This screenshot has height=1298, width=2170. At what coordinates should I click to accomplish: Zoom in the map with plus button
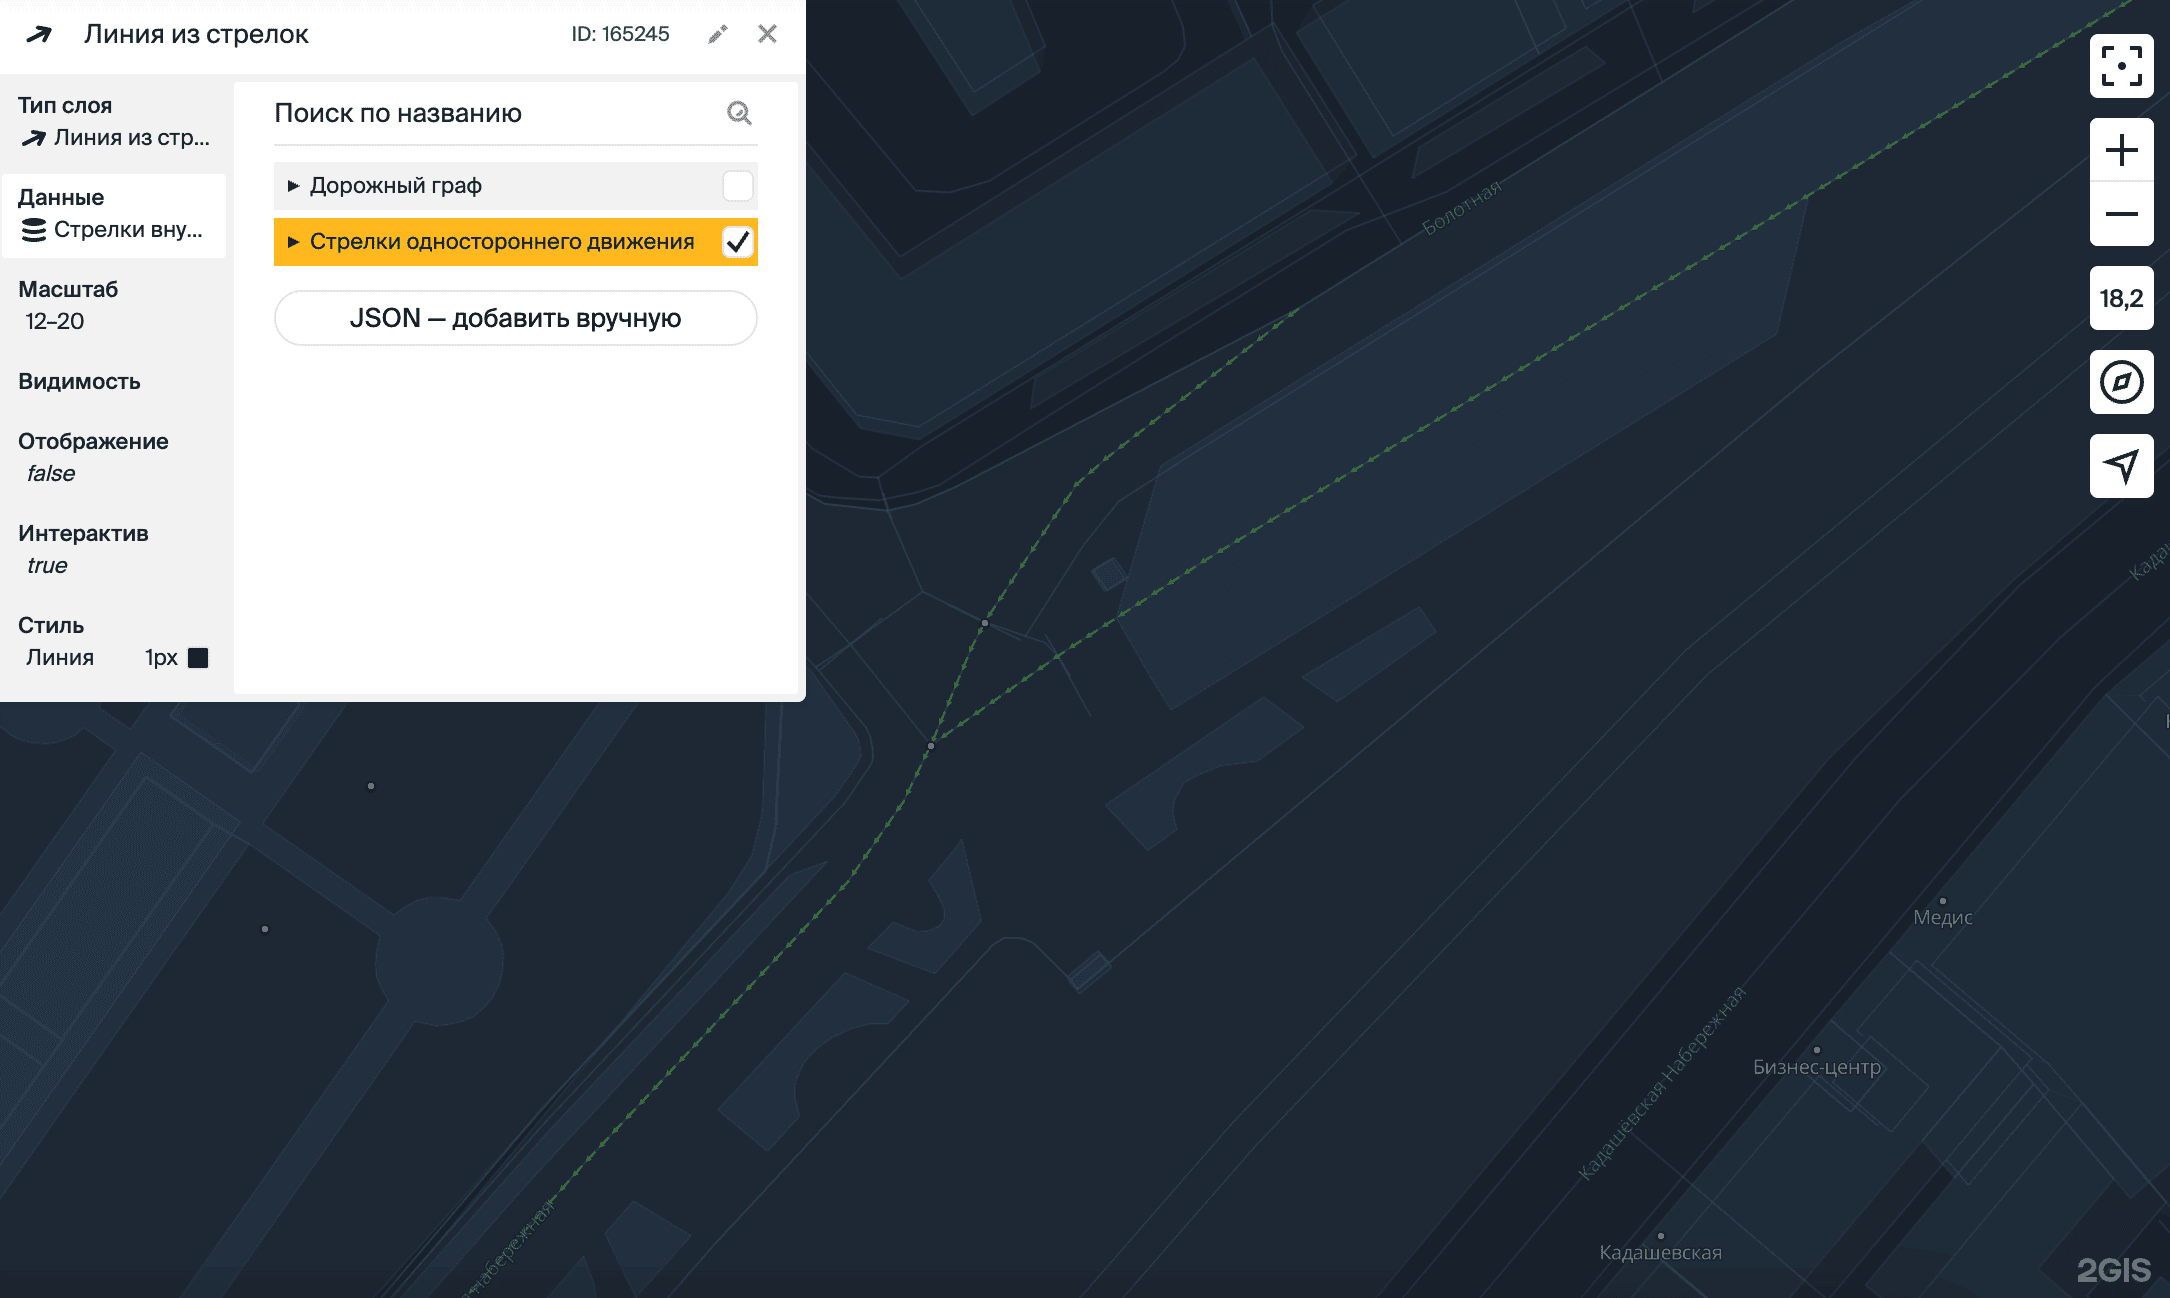pos(2121,151)
